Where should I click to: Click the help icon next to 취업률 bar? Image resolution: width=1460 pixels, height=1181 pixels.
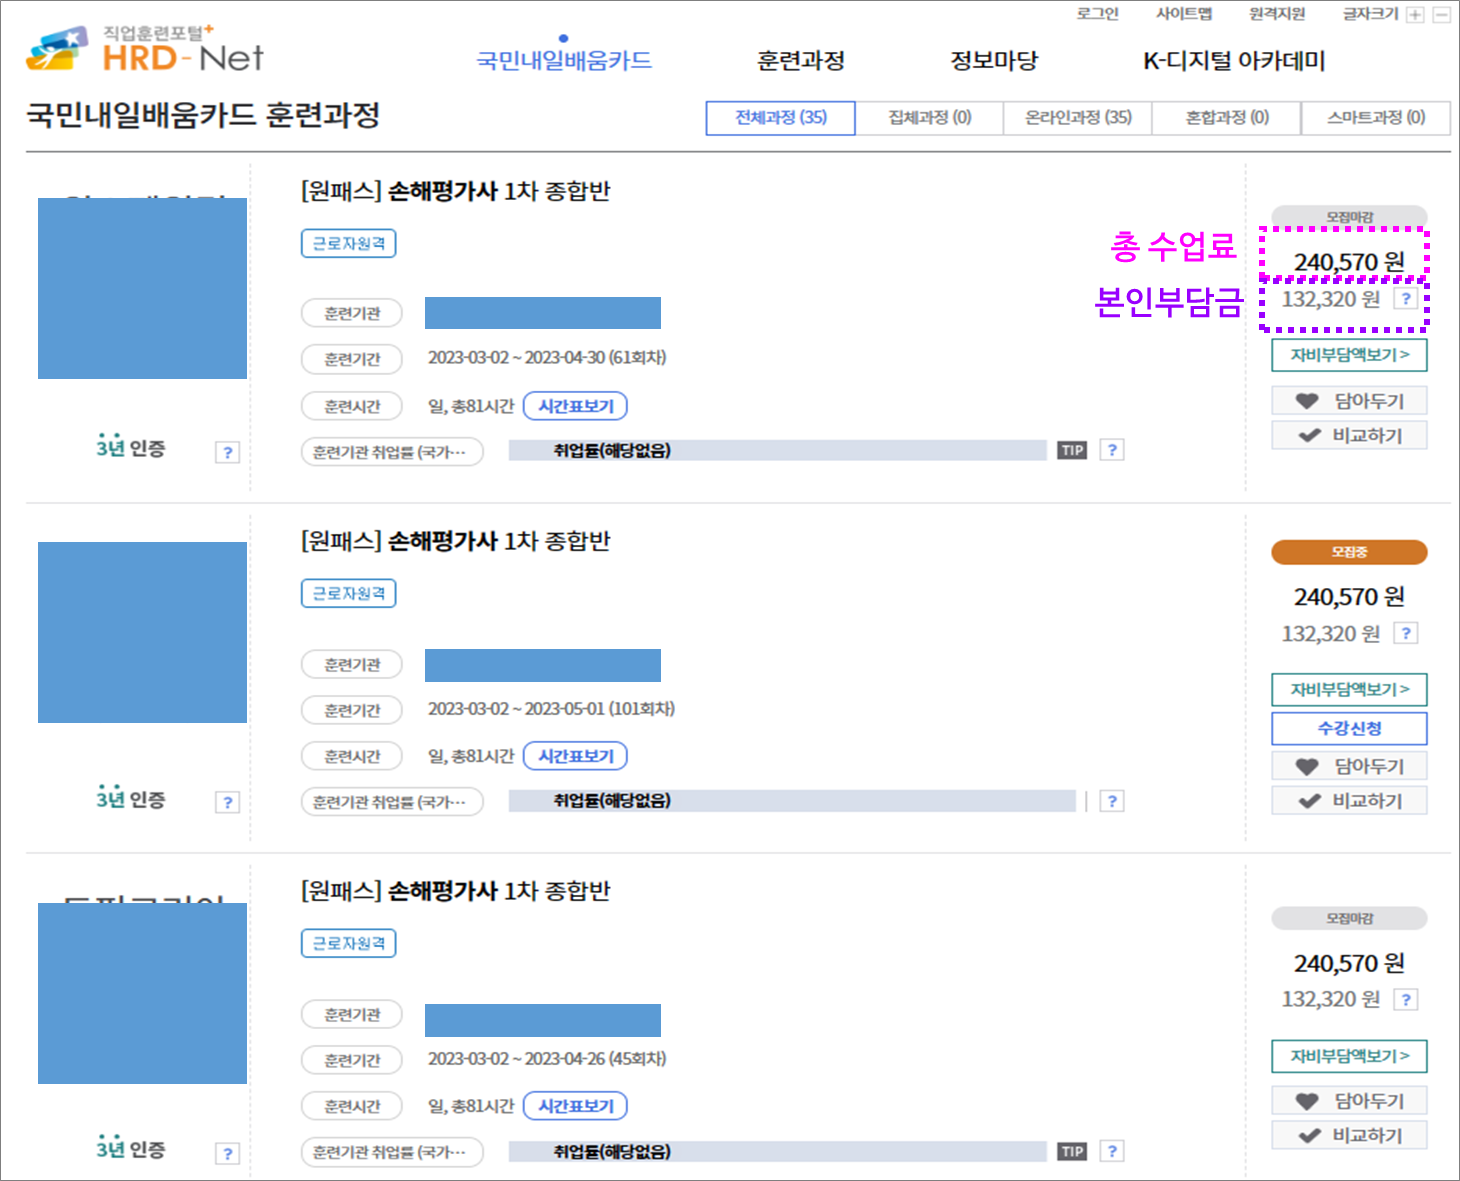click(x=1113, y=449)
